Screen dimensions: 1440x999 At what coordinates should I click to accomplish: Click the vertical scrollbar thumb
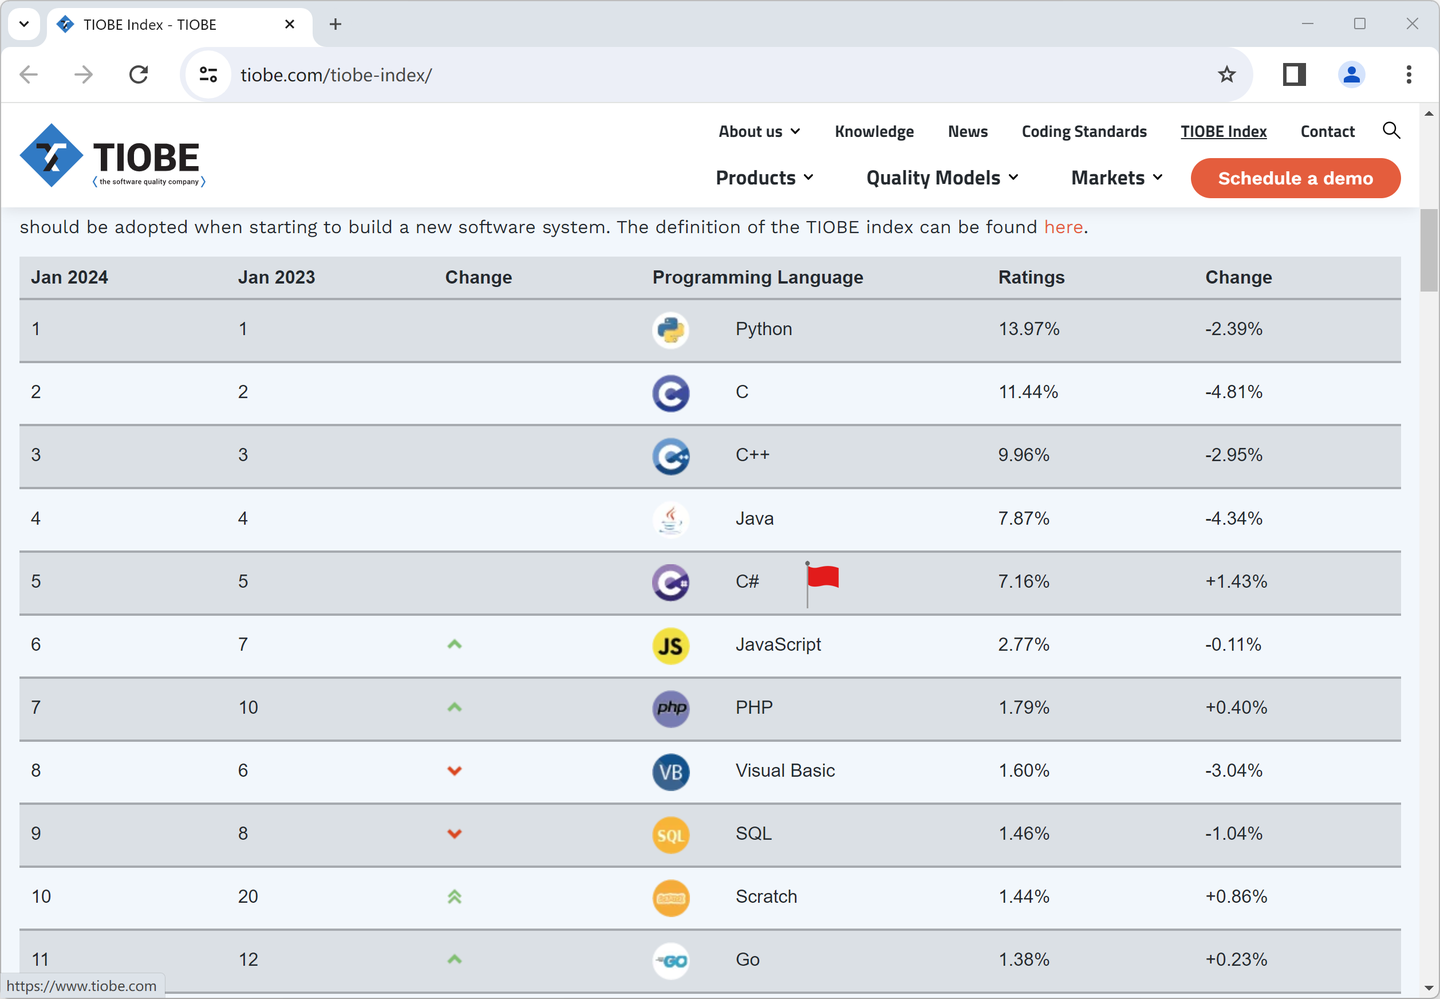1429,251
